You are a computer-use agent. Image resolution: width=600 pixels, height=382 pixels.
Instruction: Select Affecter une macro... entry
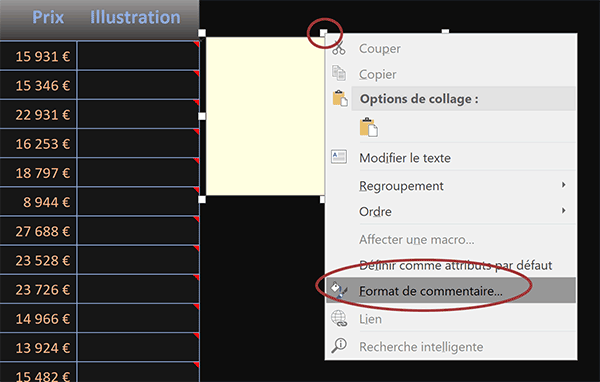click(x=451, y=240)
